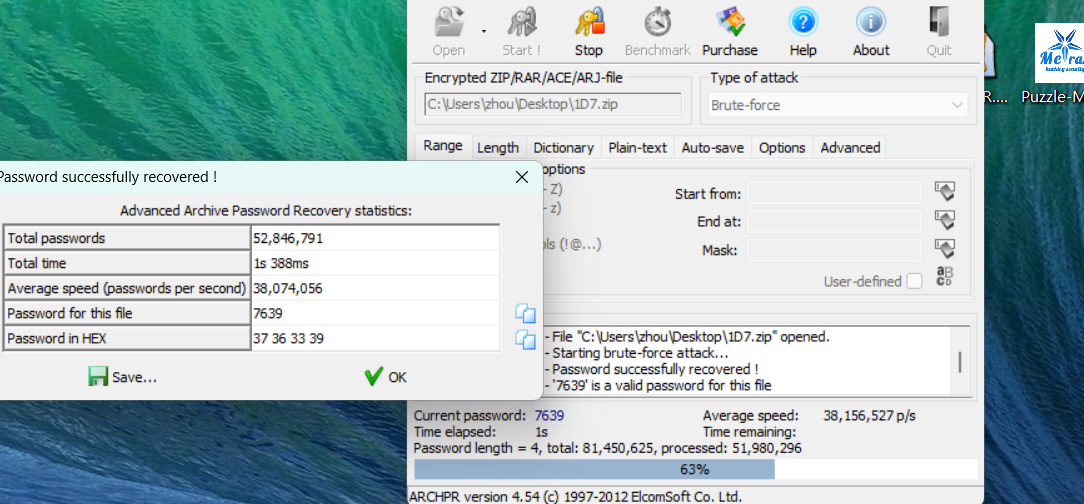Click the Mask input field
Screen dimensions: 1084x504
click(834, 250)
